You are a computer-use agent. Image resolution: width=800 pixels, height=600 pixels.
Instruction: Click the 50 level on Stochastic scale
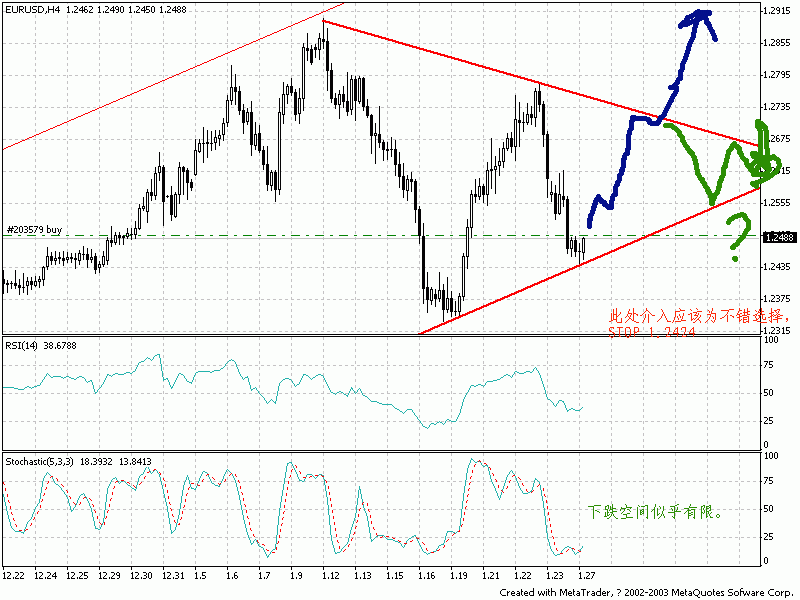tap(768, 509)
